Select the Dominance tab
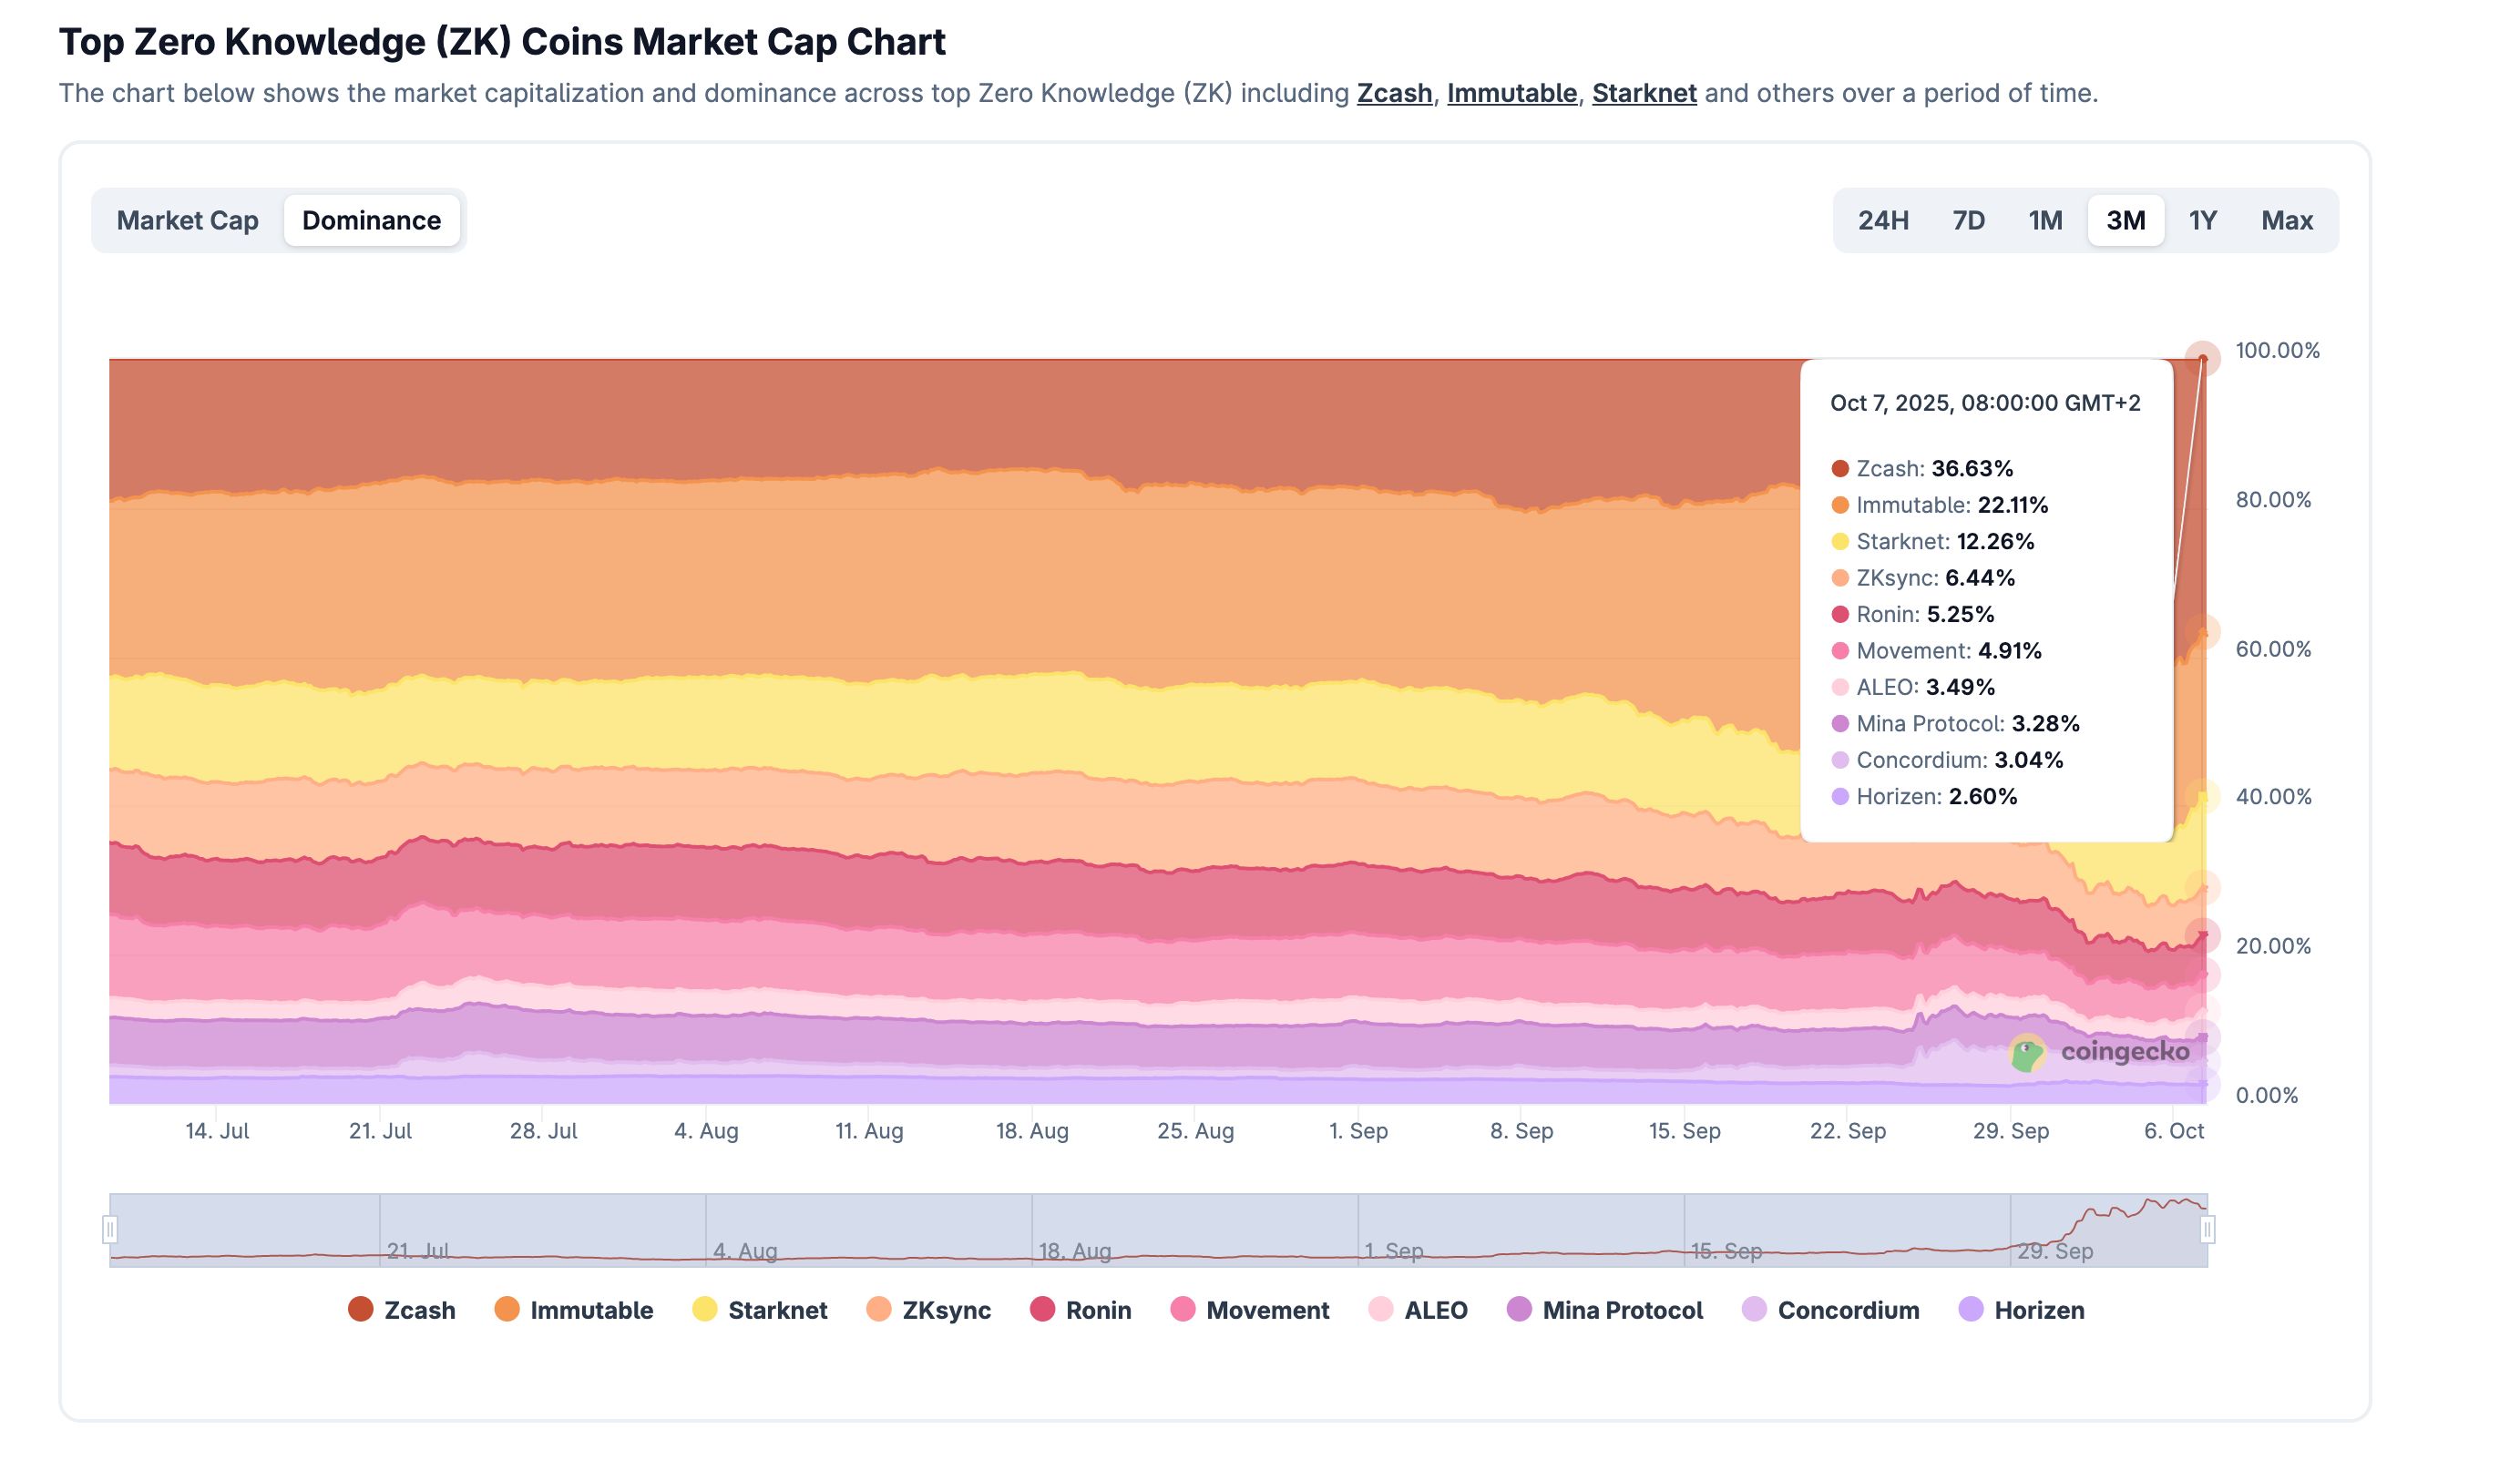Image resolution: width=2520 pixels, height=1470 pixels. click(x=371, y=220)
